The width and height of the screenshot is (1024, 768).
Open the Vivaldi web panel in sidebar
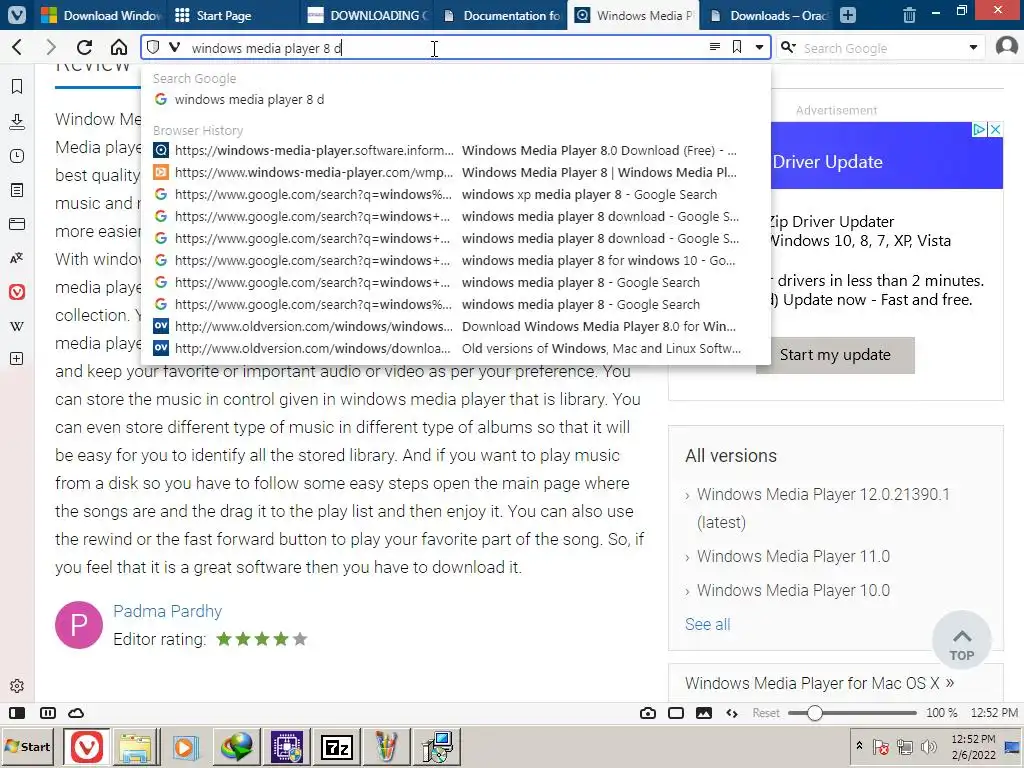pyautogui.click(x=17, y=292)
